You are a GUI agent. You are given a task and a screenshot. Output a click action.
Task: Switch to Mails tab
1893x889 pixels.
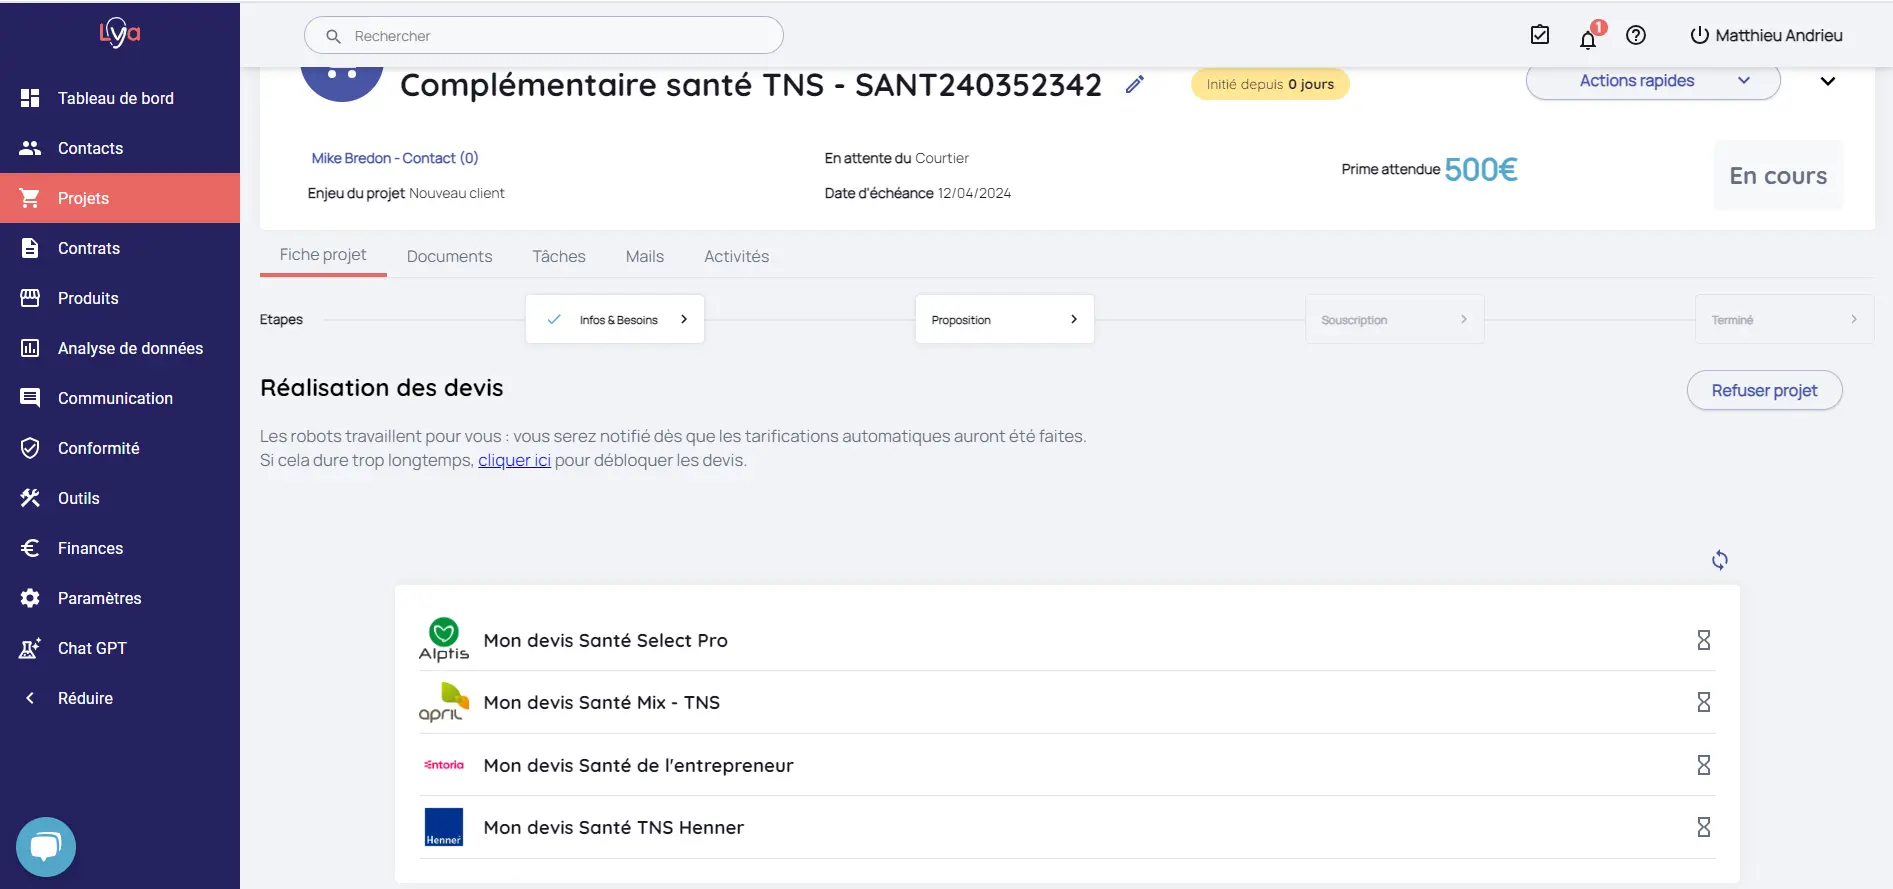[645, 257]
